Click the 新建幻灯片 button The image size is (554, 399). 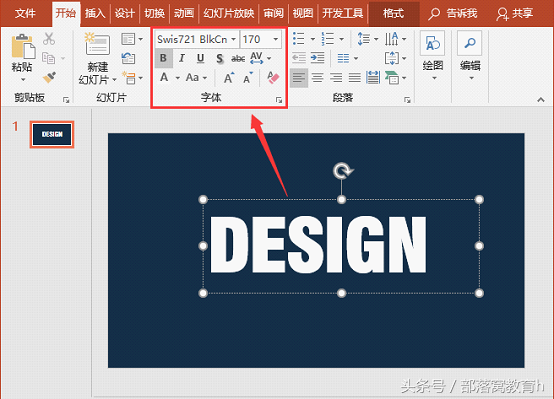click(98, 59)
